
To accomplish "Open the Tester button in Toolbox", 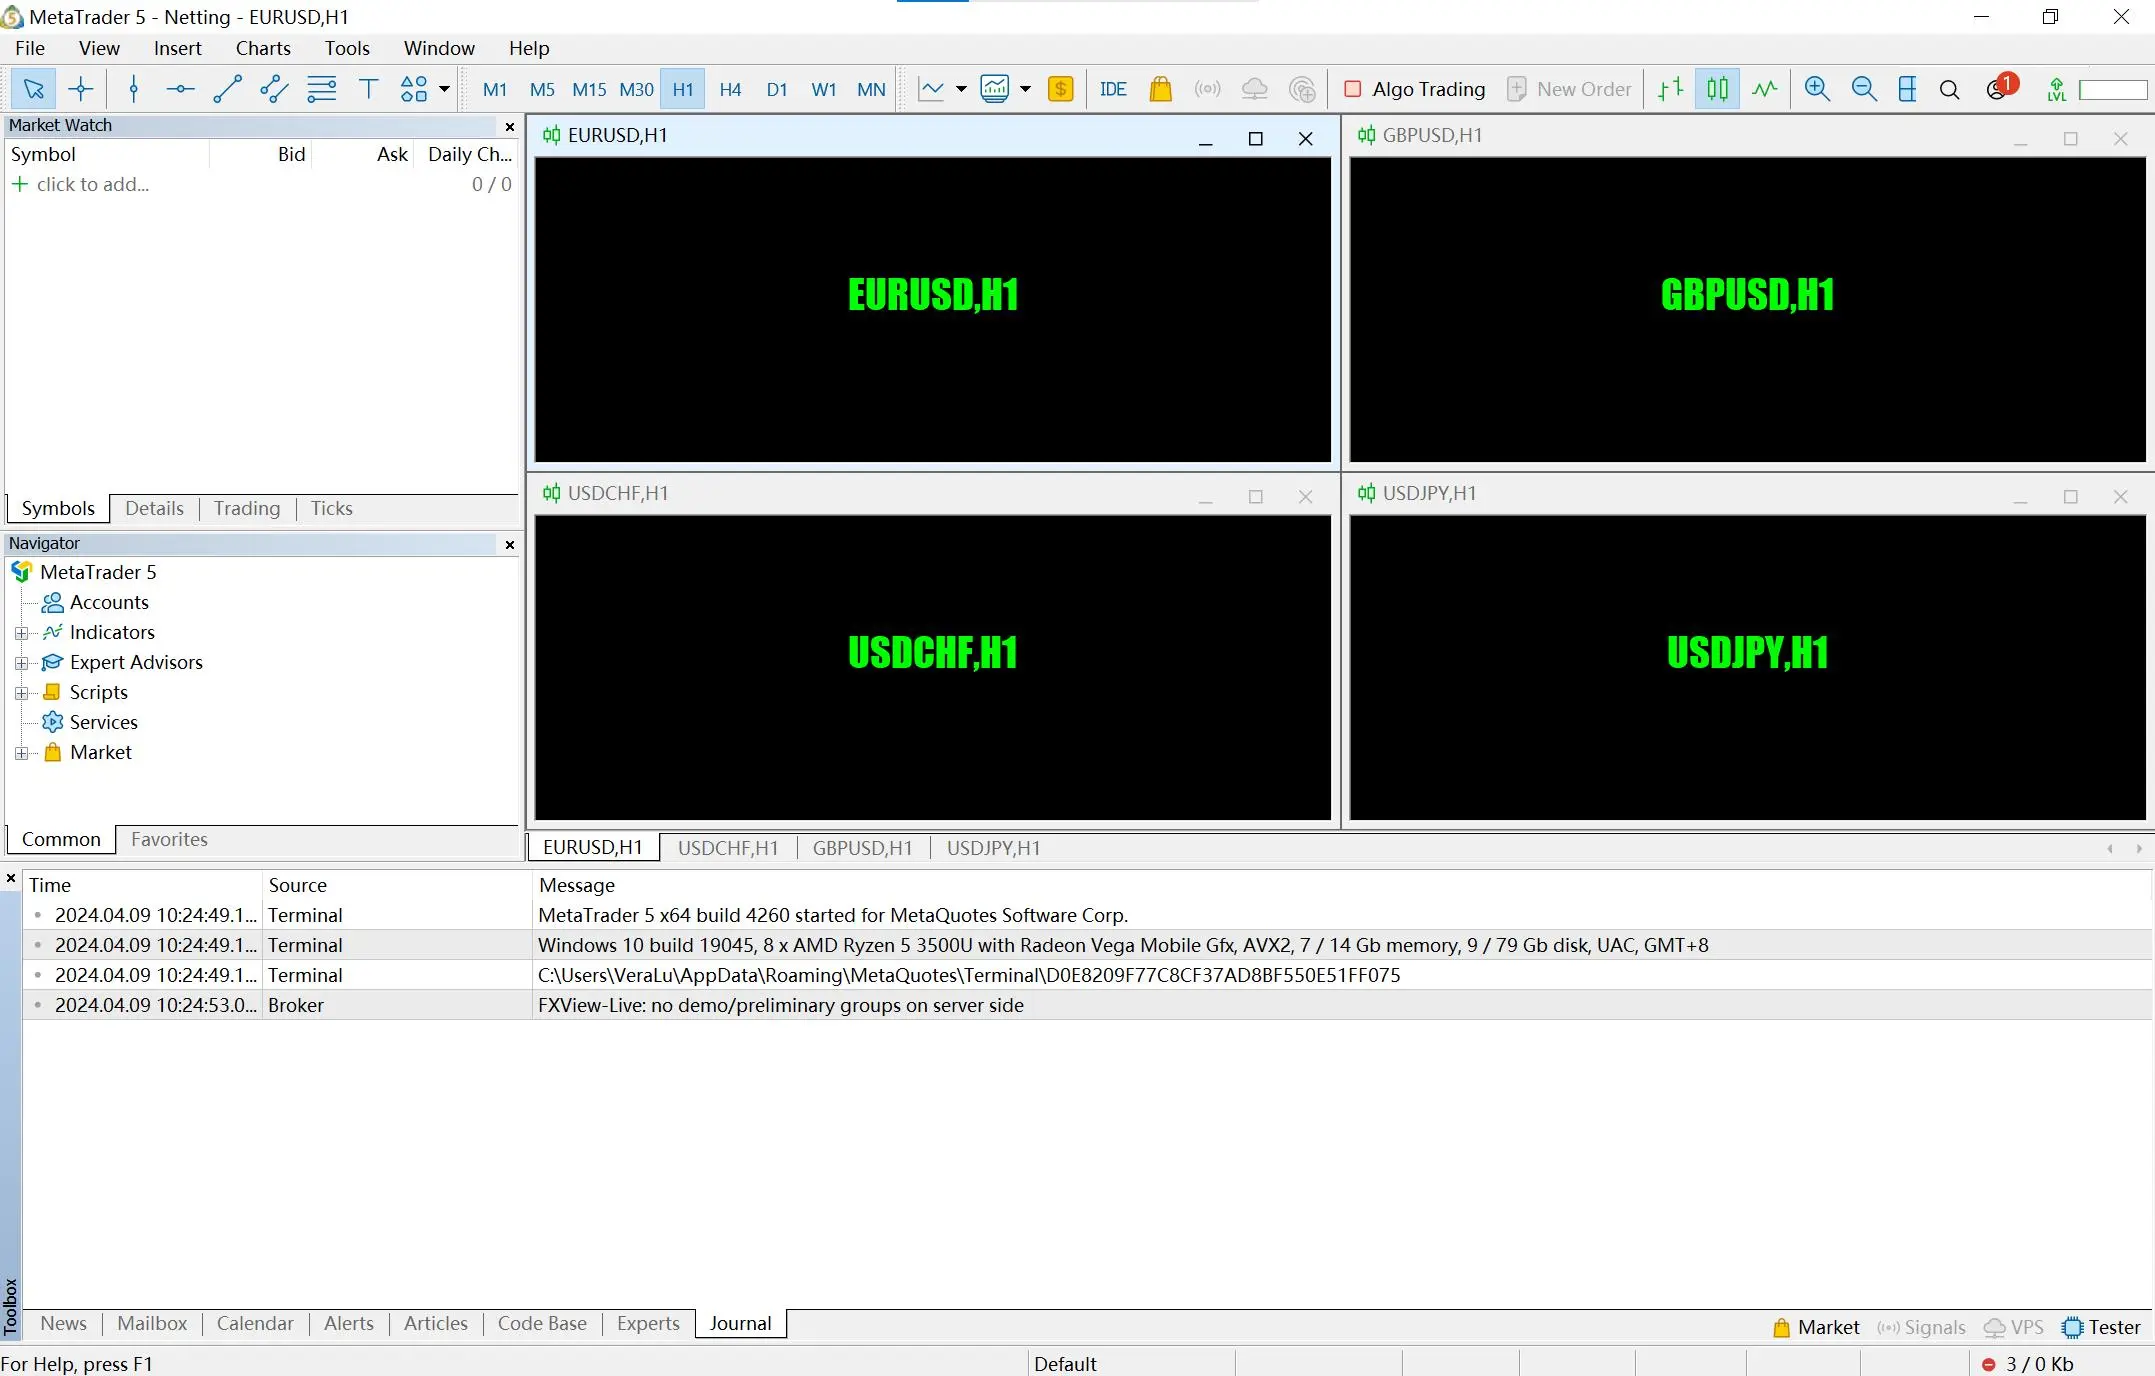I will [x=2101, y=1327].
